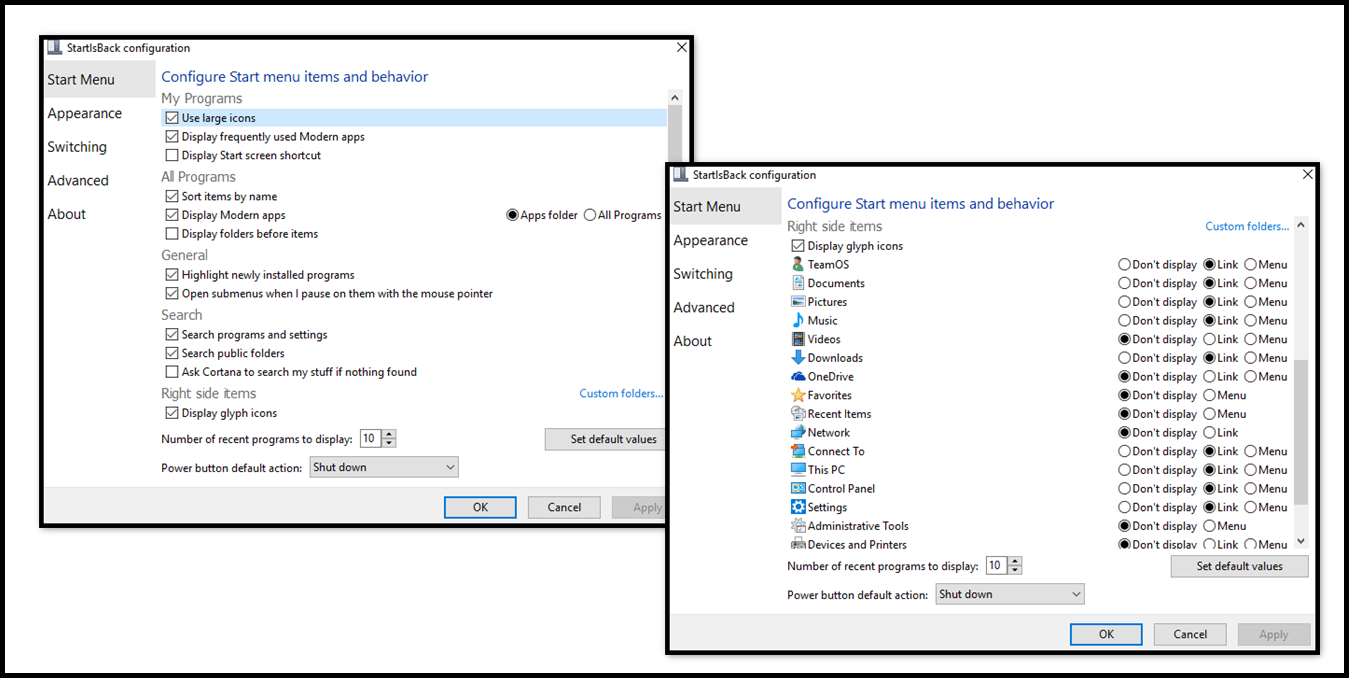This screenshot has height=678, width=1349.
Task: Click scroll down arrow in front window list
Action: [1301, 541]
